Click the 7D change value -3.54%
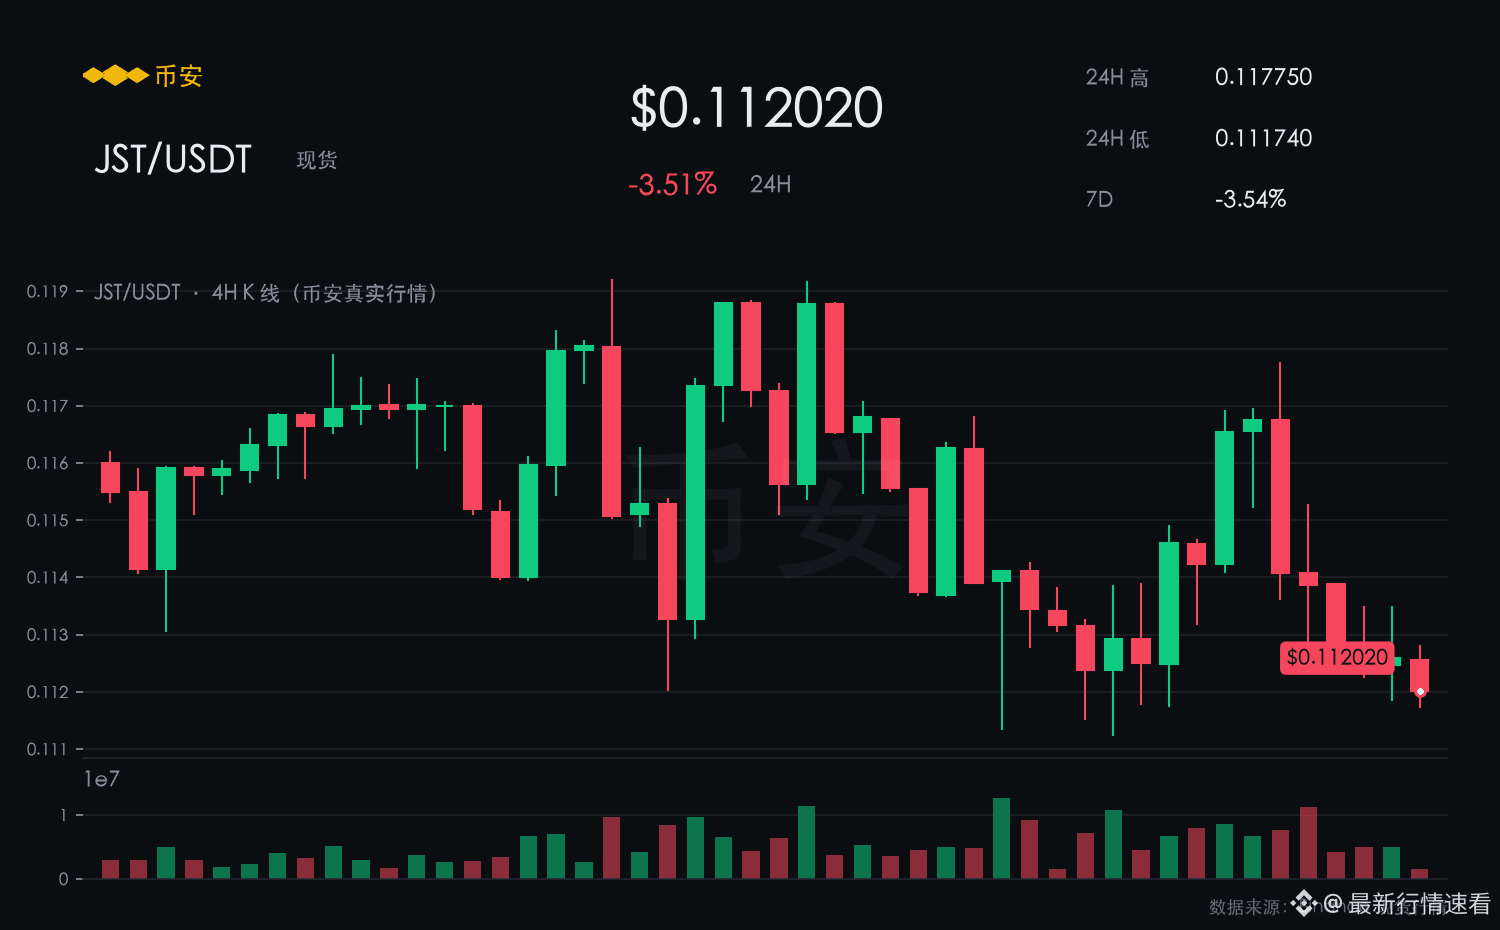The image size is (1500, 930). coord(1250,199)
